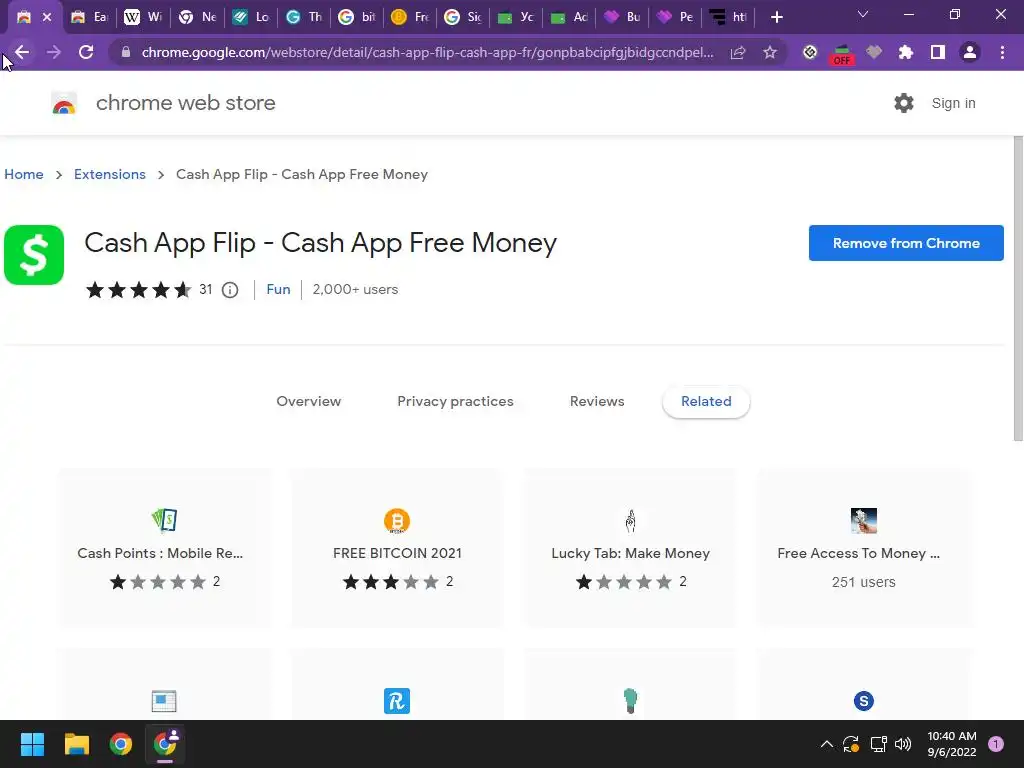Click the rating info icon next to 31
Image resolution: width=1024 pixels, height=768 pixels.
[x=230, y=290]
